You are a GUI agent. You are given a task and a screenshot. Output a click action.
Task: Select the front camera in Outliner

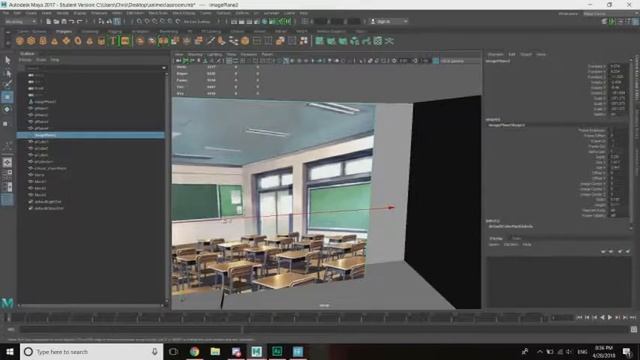(39, 88)
